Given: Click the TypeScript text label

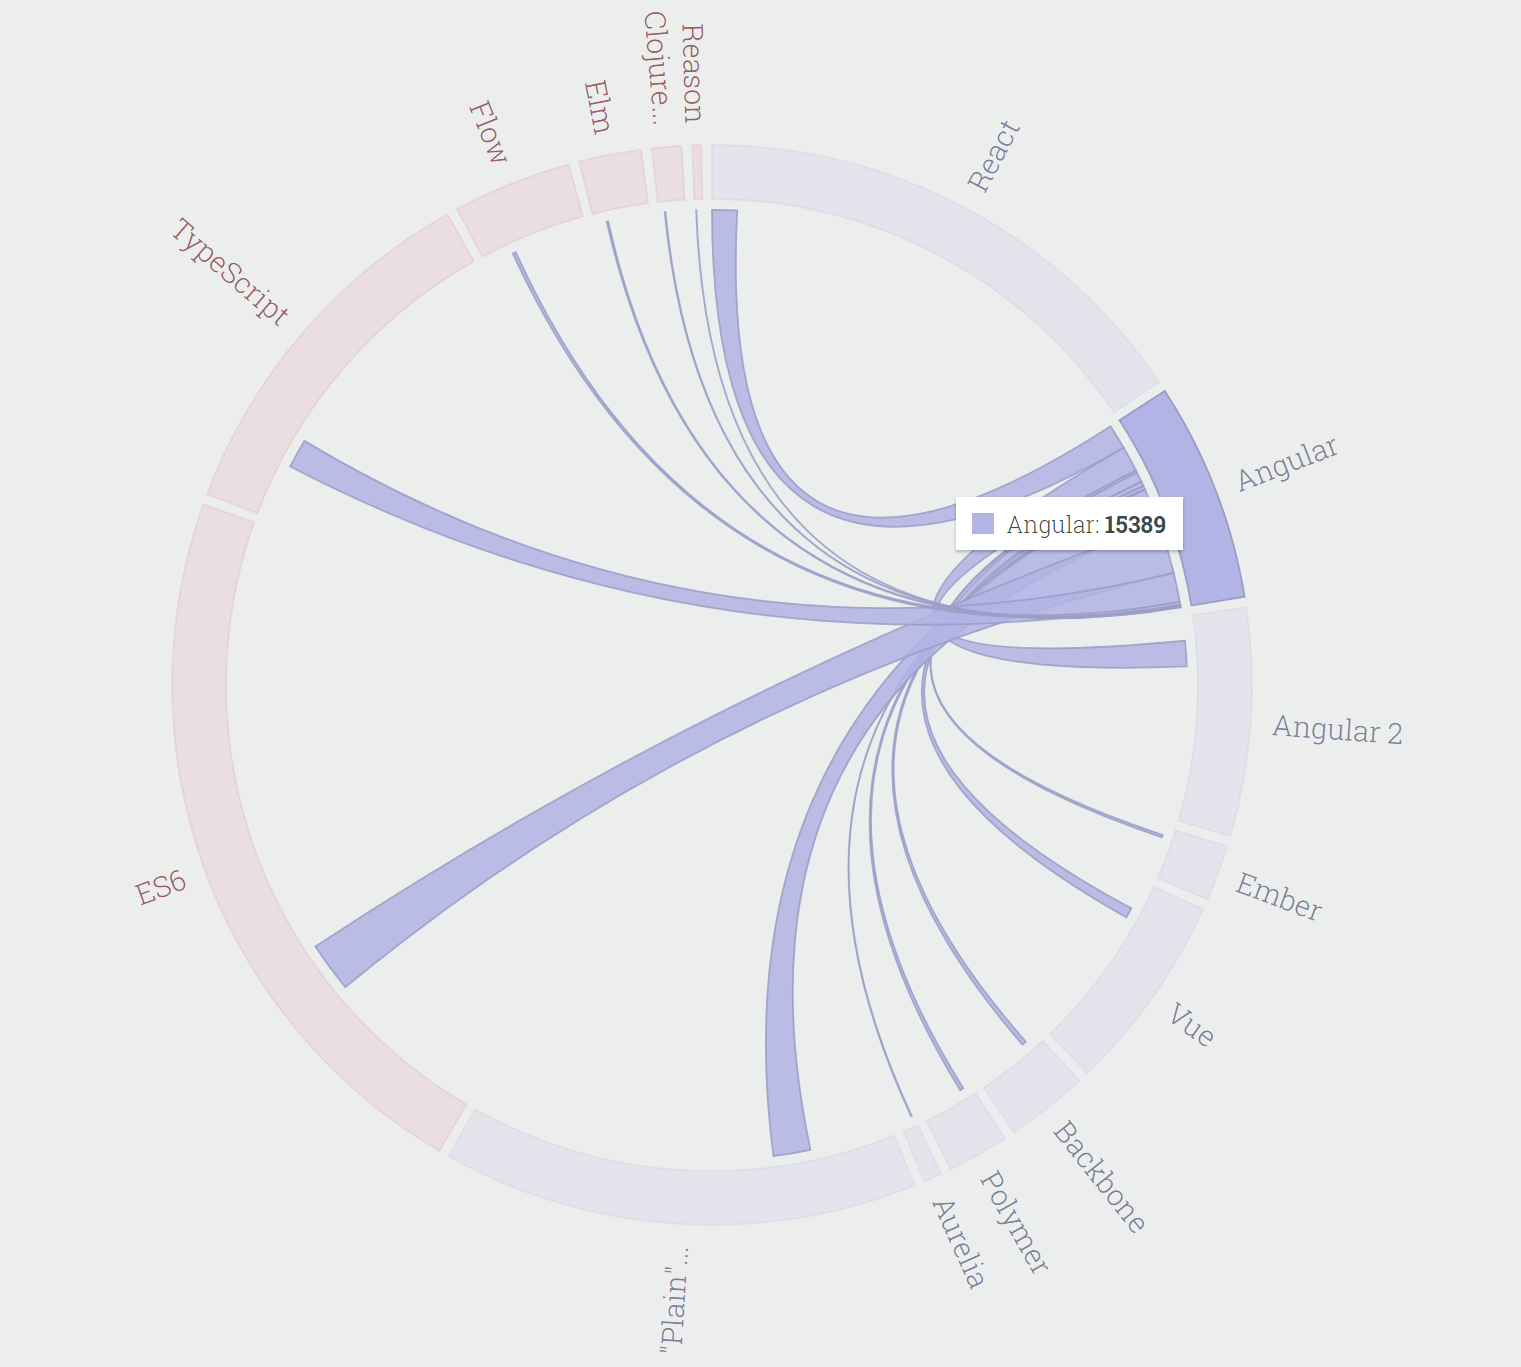Looking at the screenshot, I should tap(230, 271).
